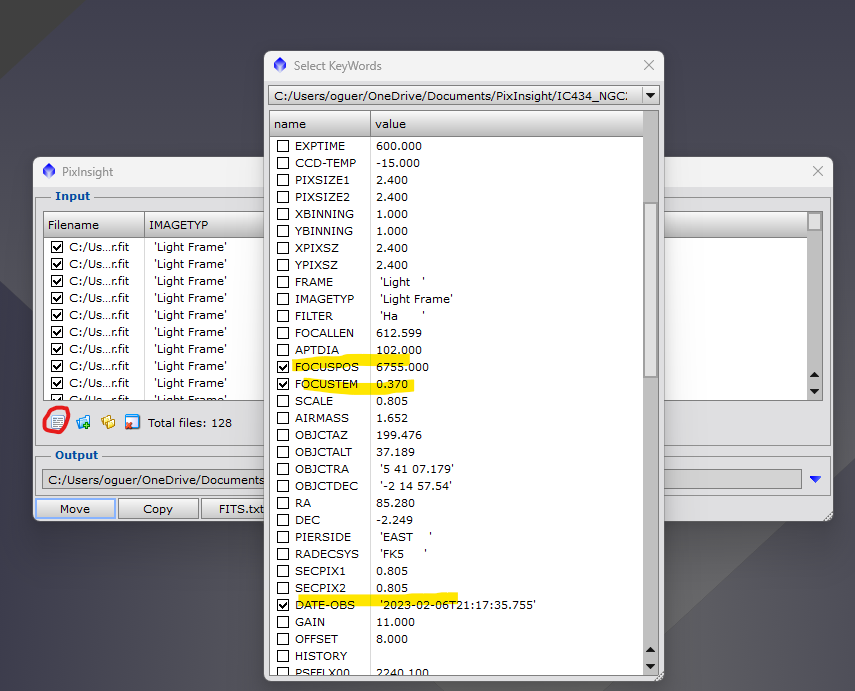The image size is (855, 691).
Task: Click the SECPIX1 keyword name
Action: coord(320,571)
